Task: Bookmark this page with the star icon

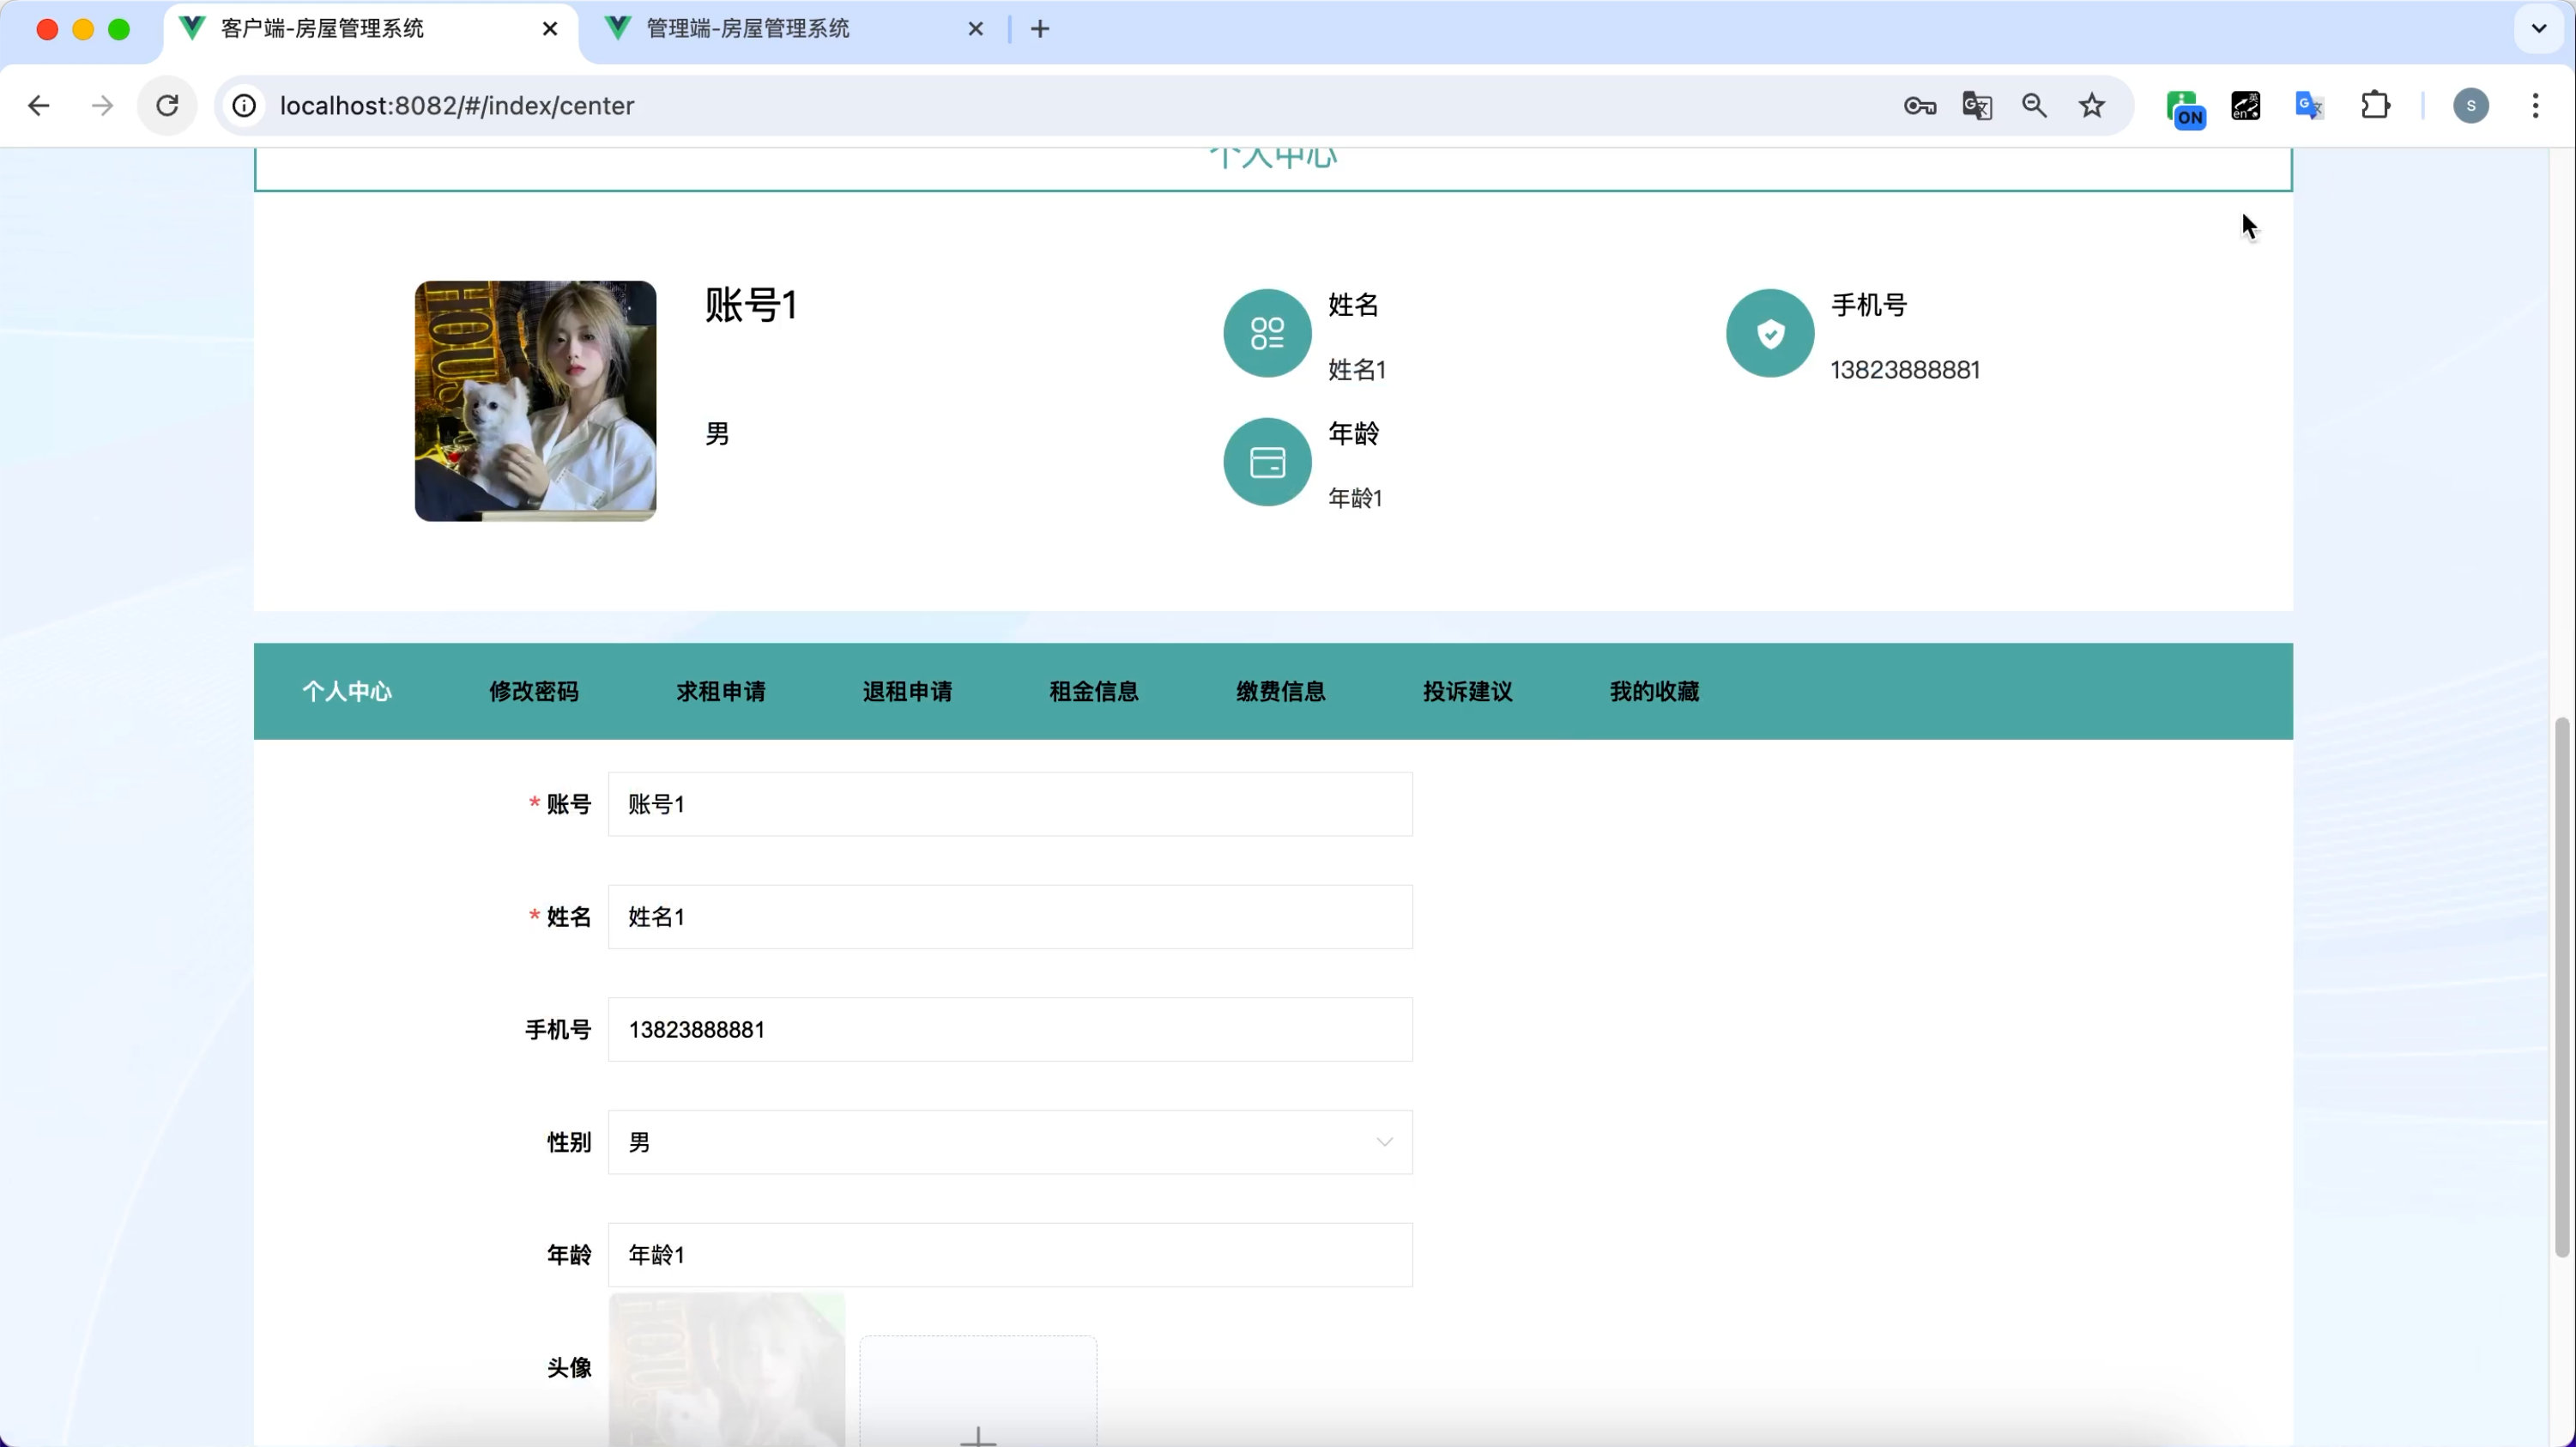Action: 2091,106
